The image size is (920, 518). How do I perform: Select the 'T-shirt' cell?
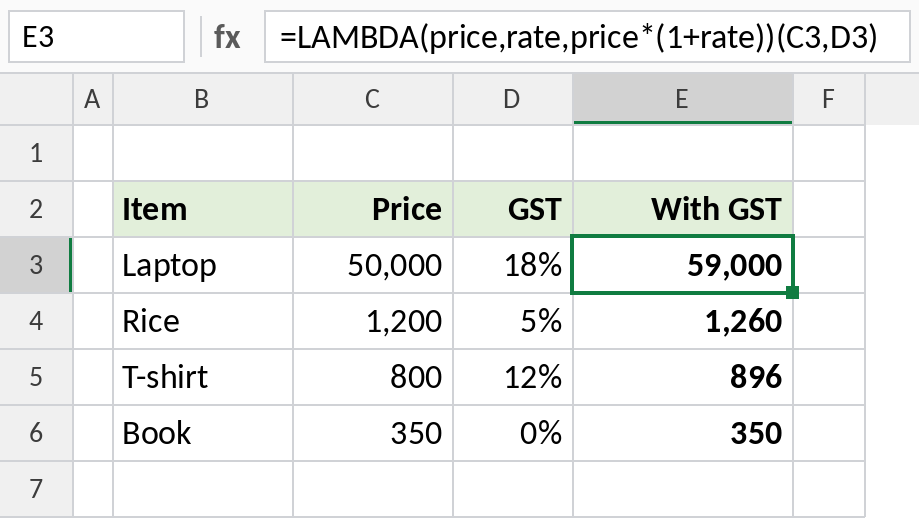[202, 377]
